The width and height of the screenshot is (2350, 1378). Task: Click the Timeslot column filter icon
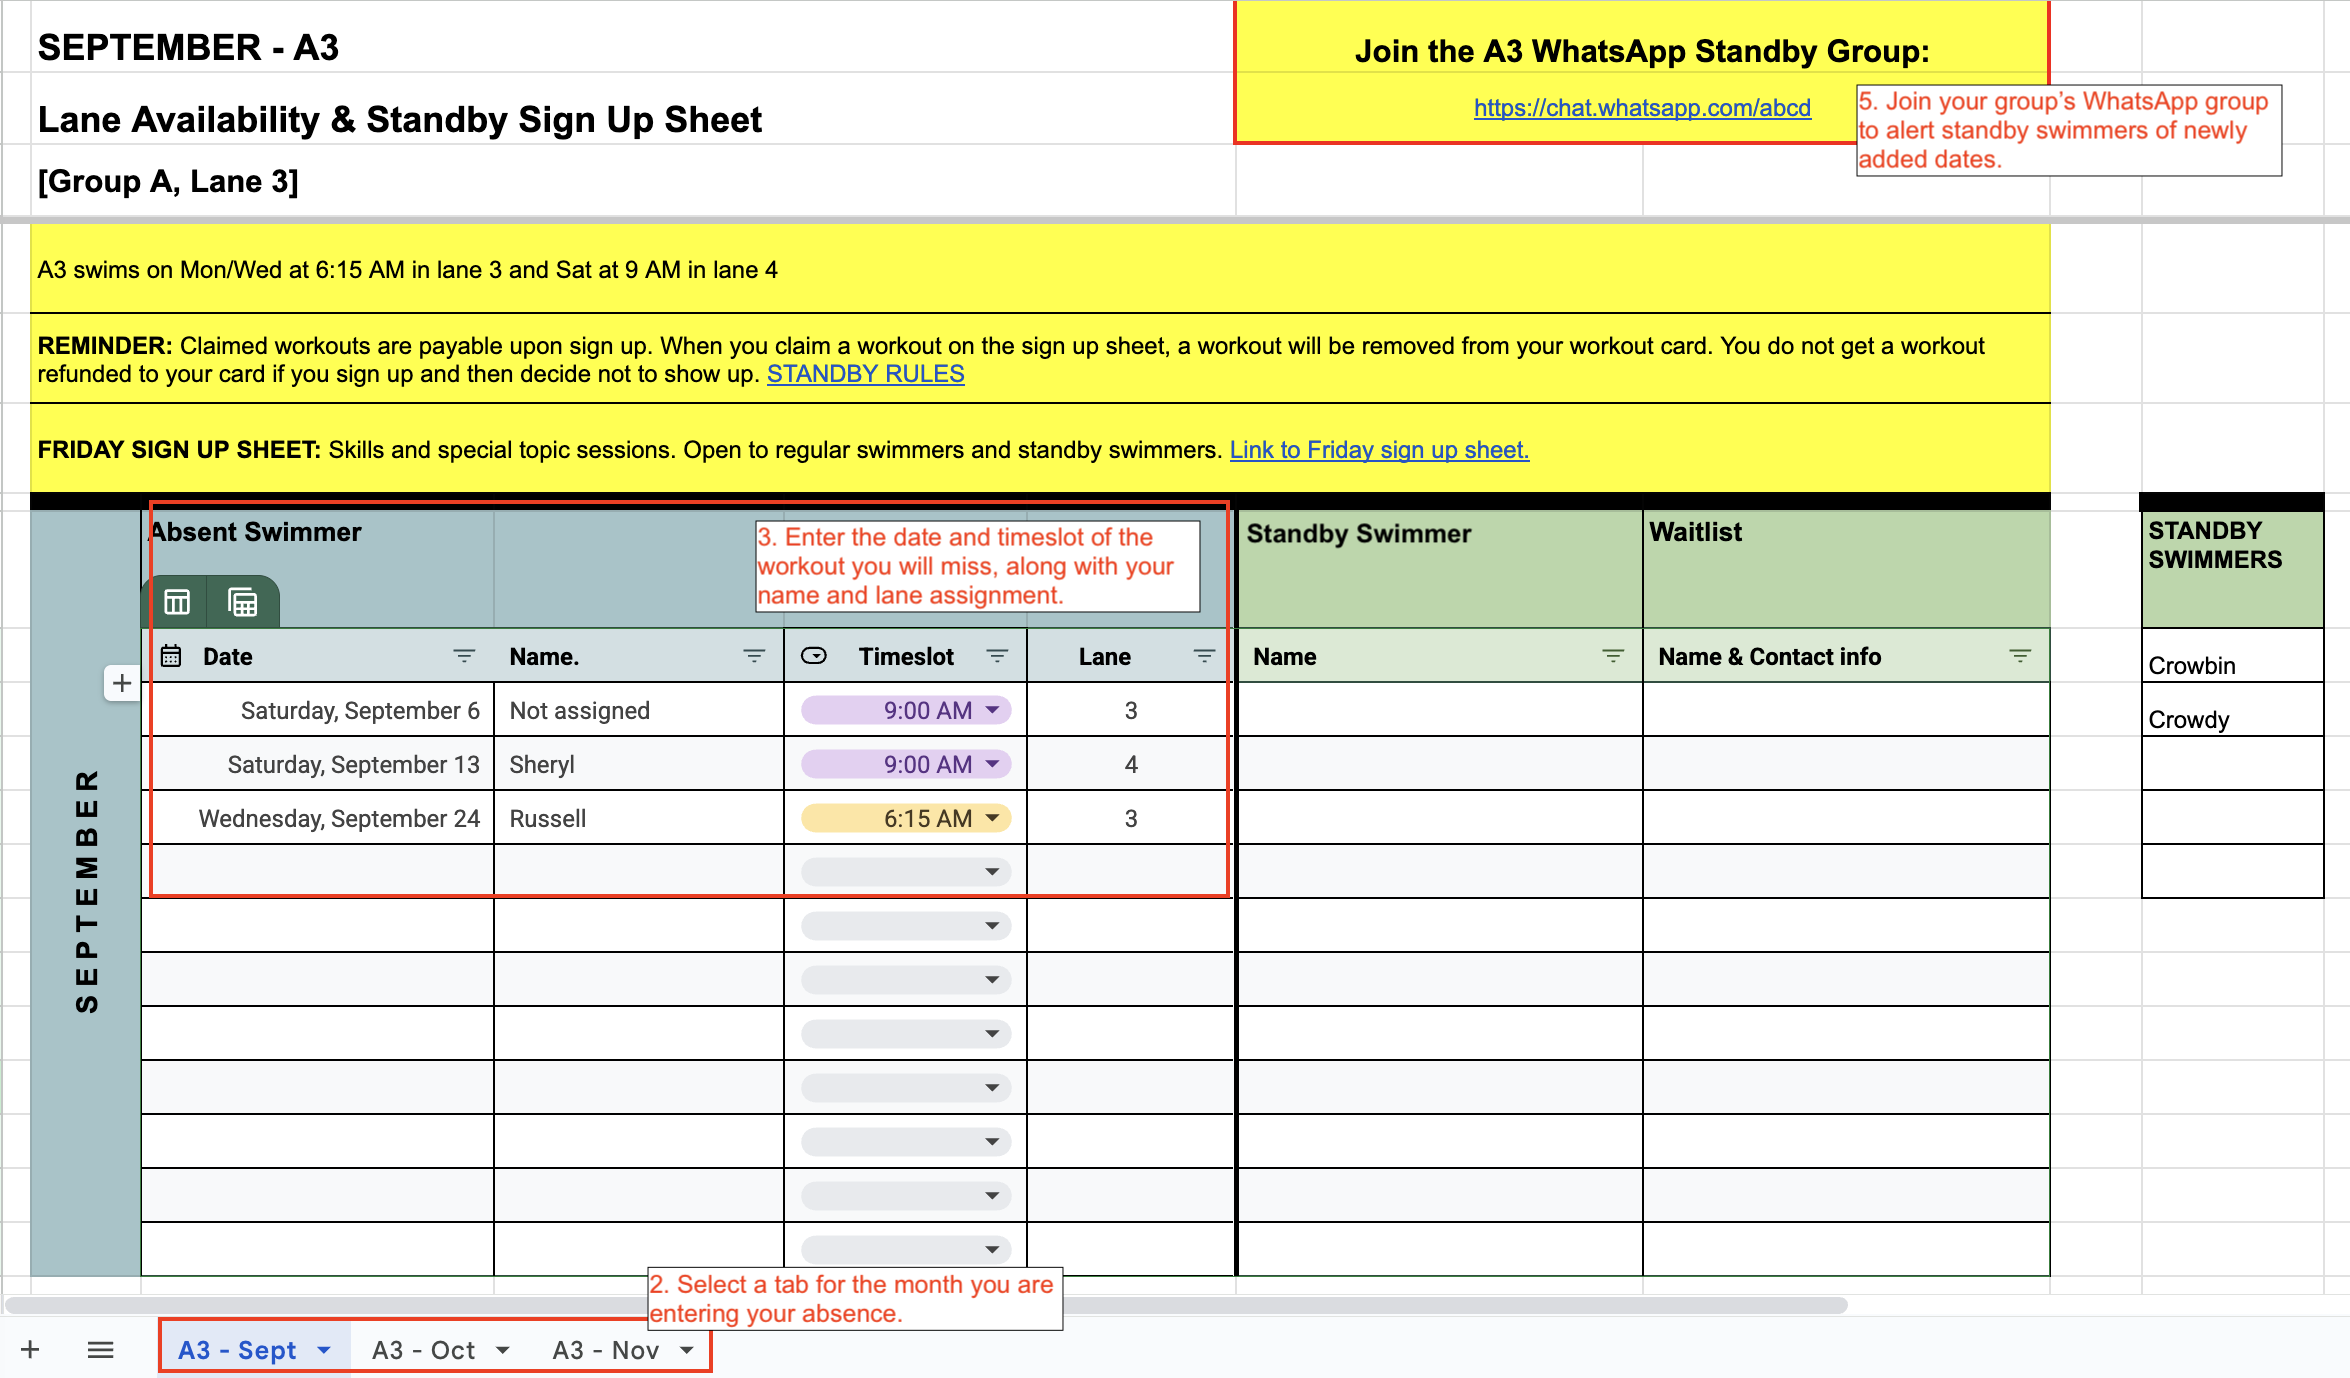[997, 656]
